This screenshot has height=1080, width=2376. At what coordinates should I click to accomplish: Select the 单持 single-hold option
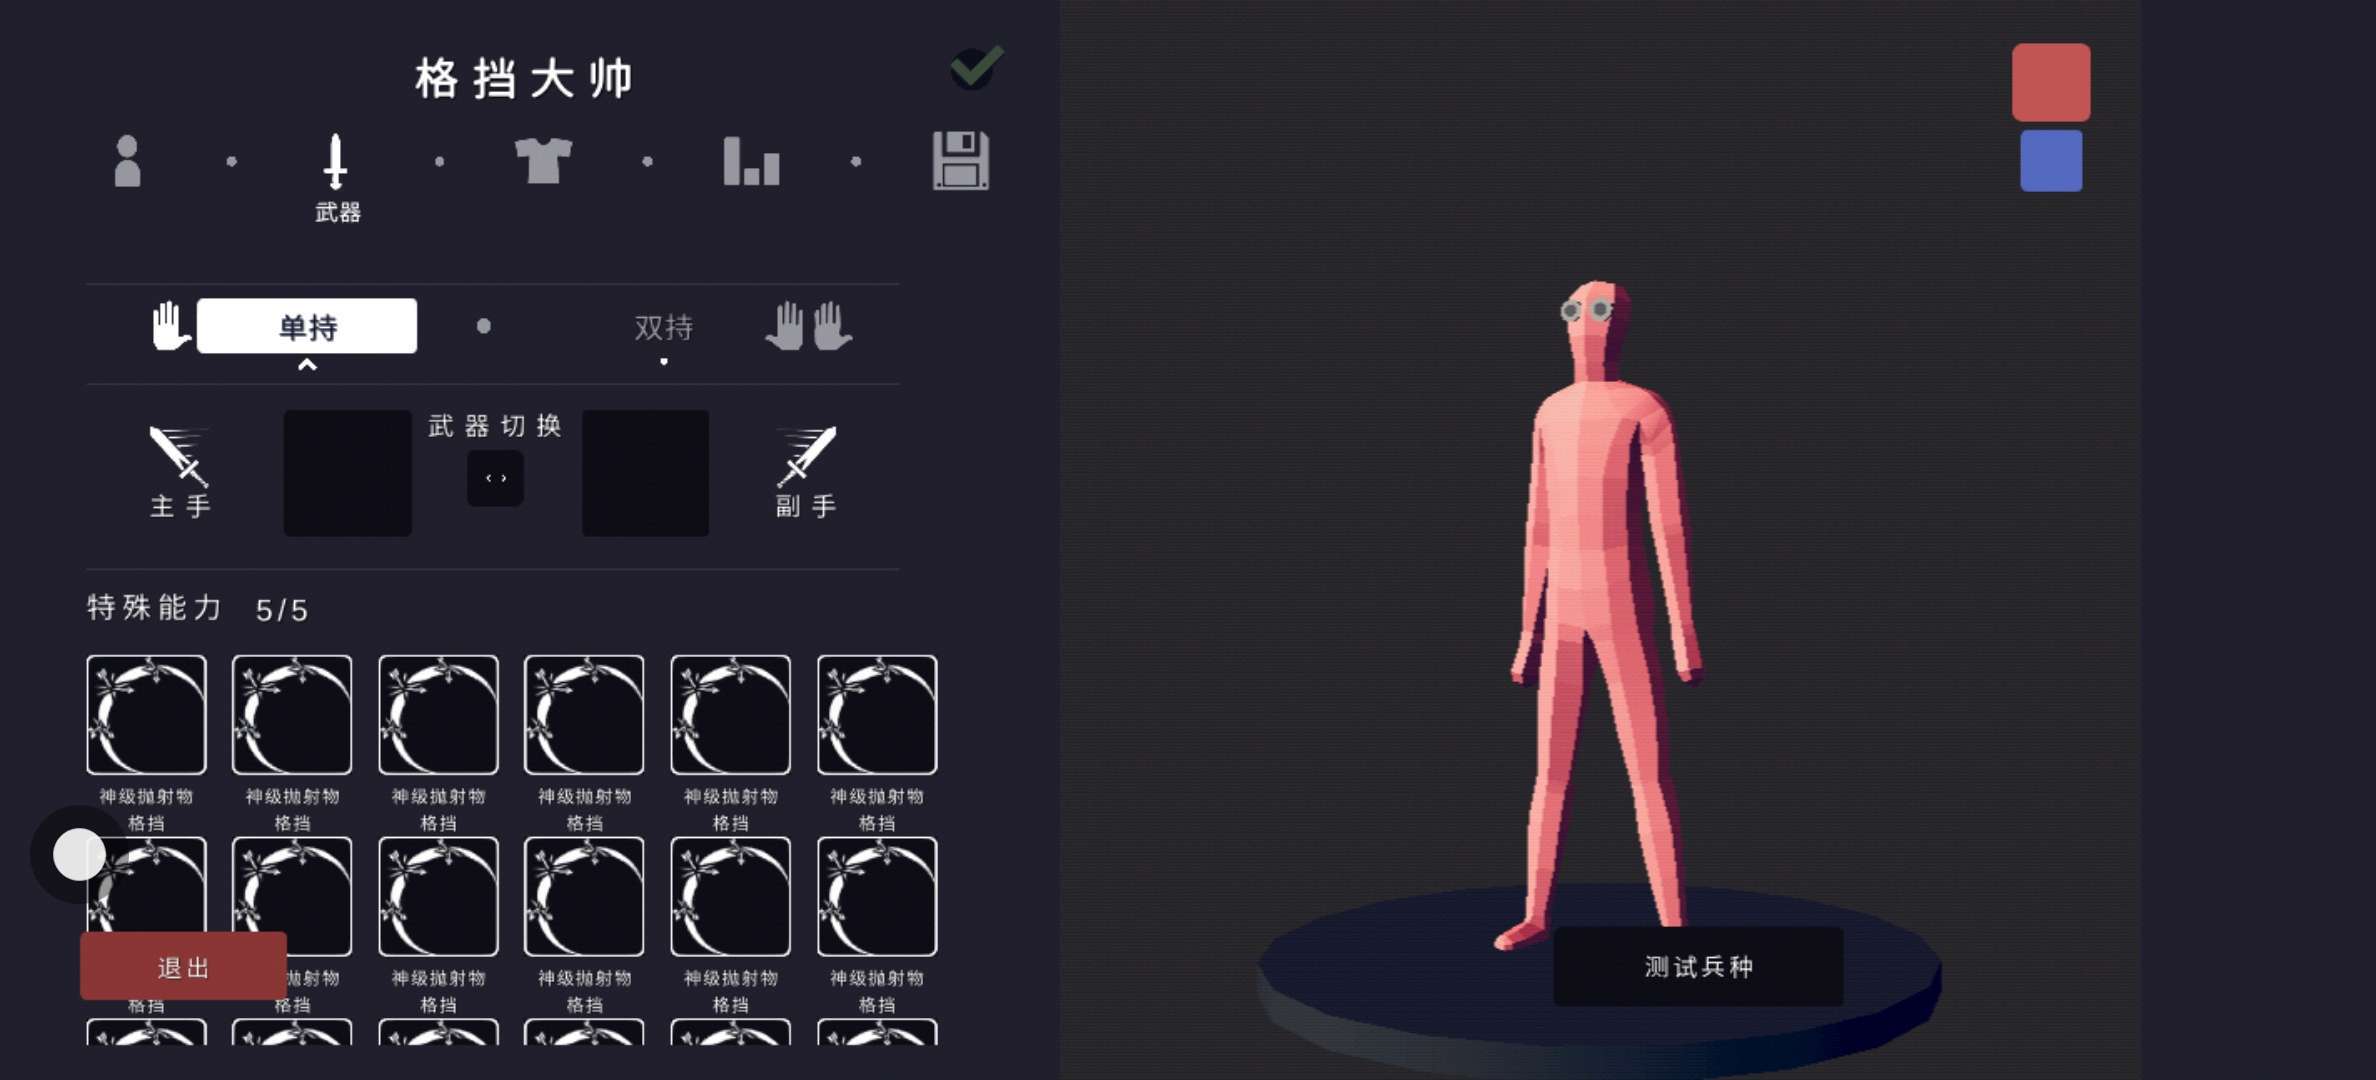pyautogui.click(x=307, y=326)
